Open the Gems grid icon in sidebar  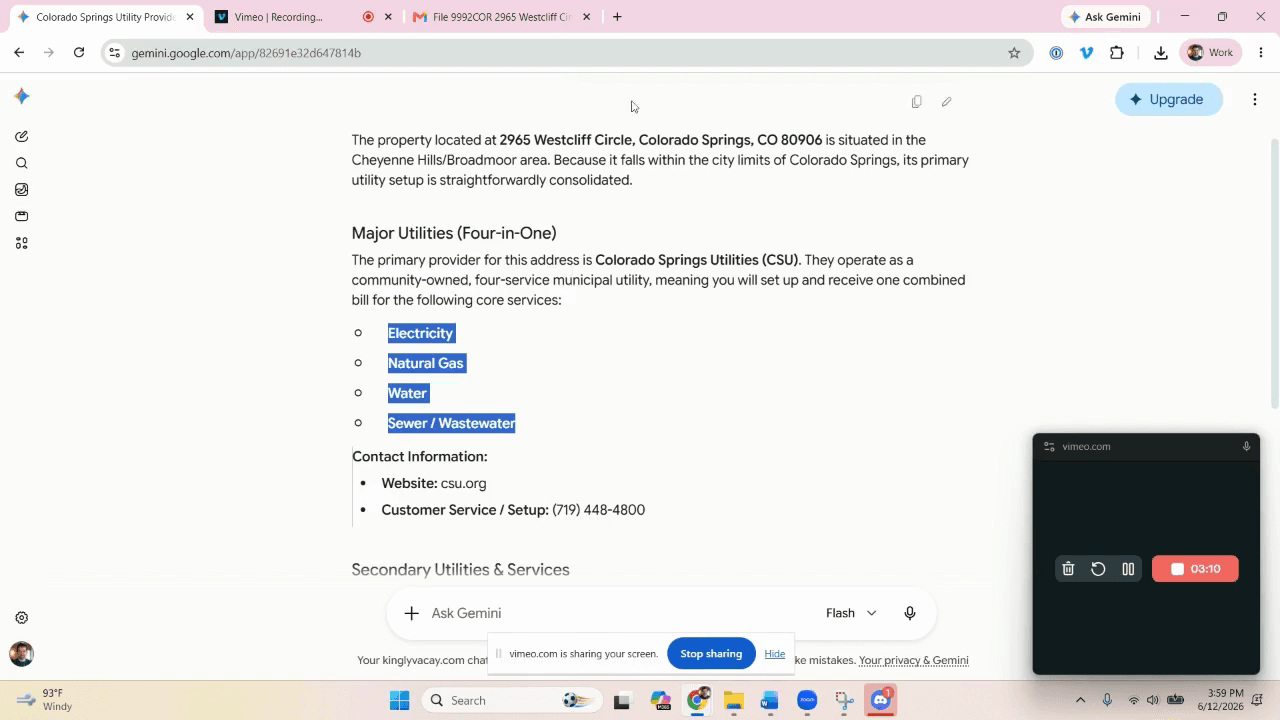point(22,243)
